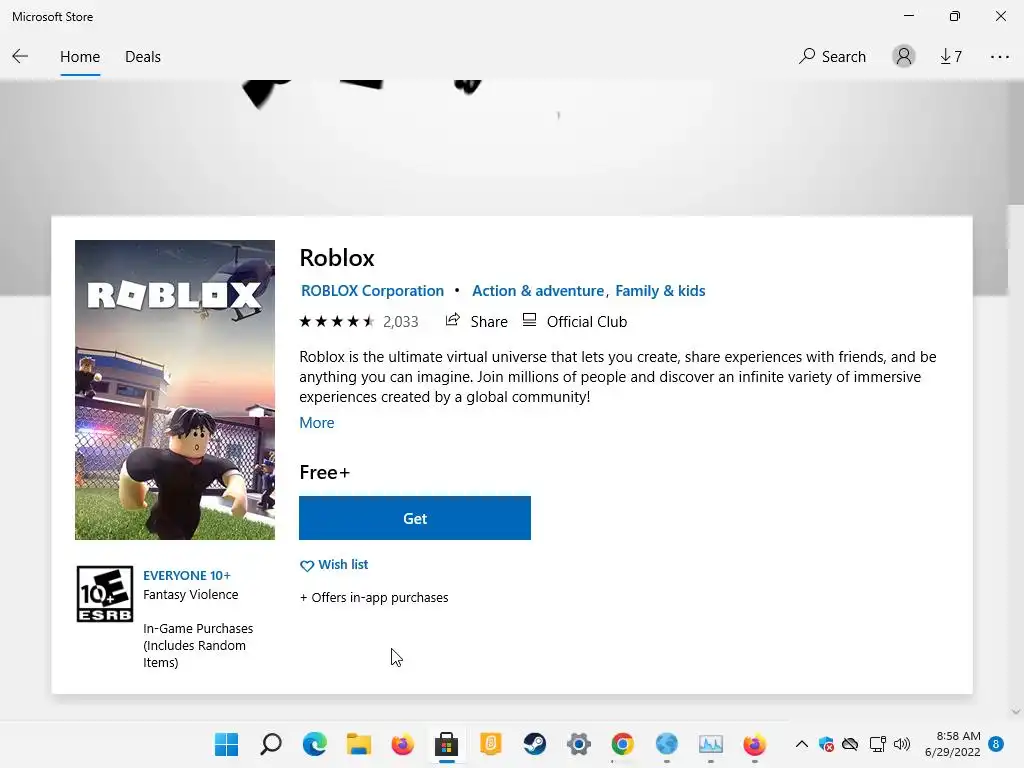Click the down arrow of page scrollbar
The image size is (1024, 768).
(1016, 712)
